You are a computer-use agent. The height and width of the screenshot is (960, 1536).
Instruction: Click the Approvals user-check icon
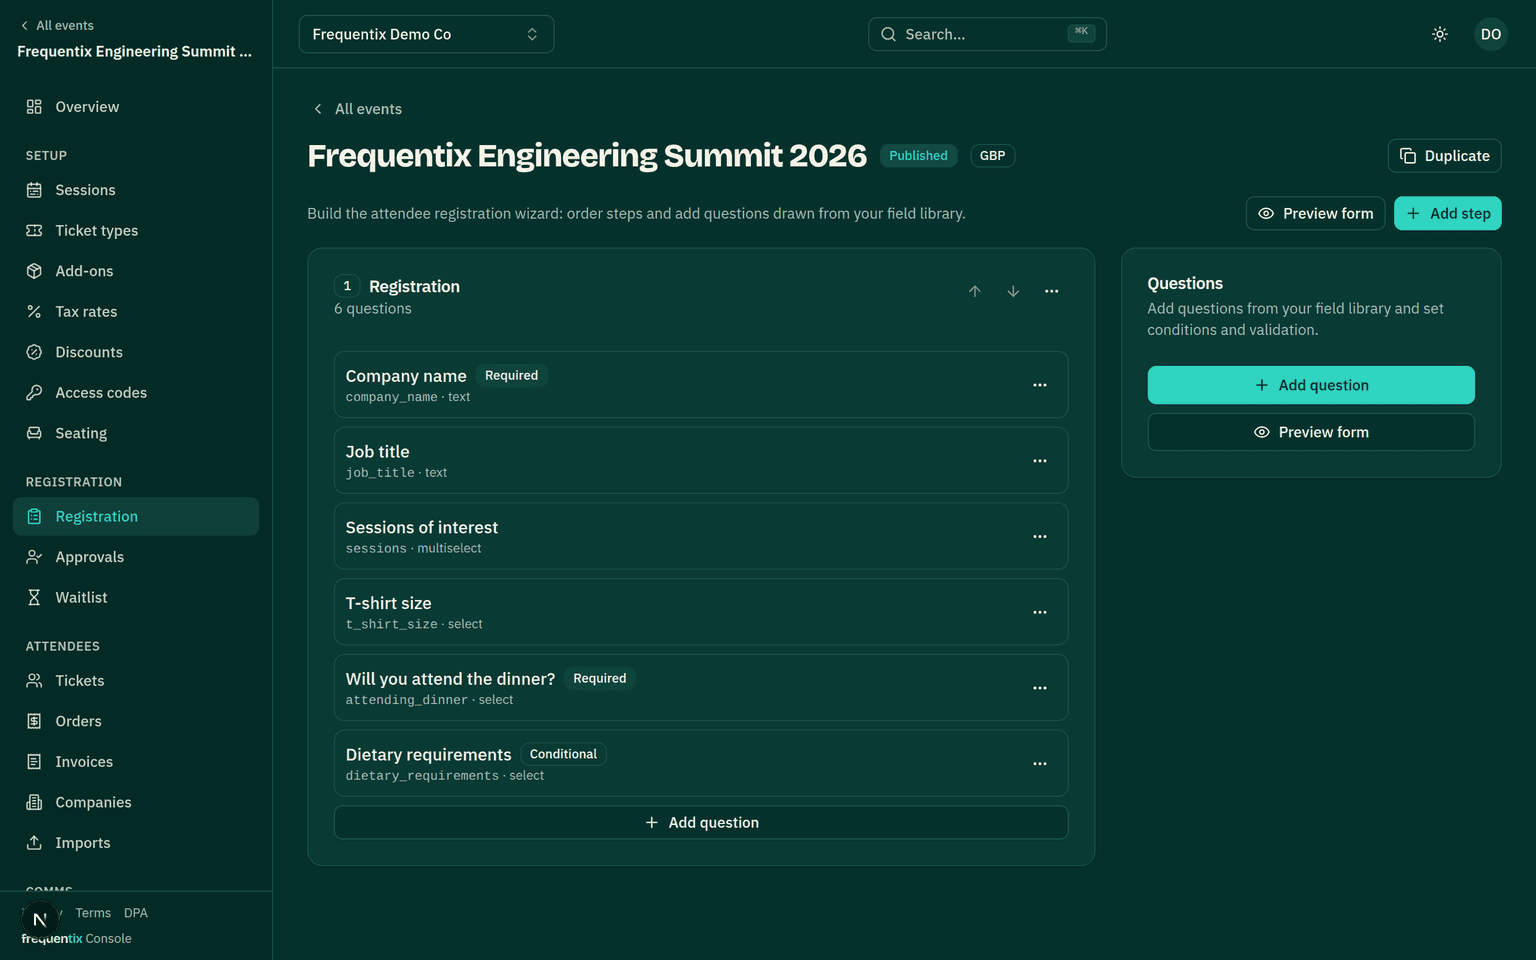(x=34, y=557)
